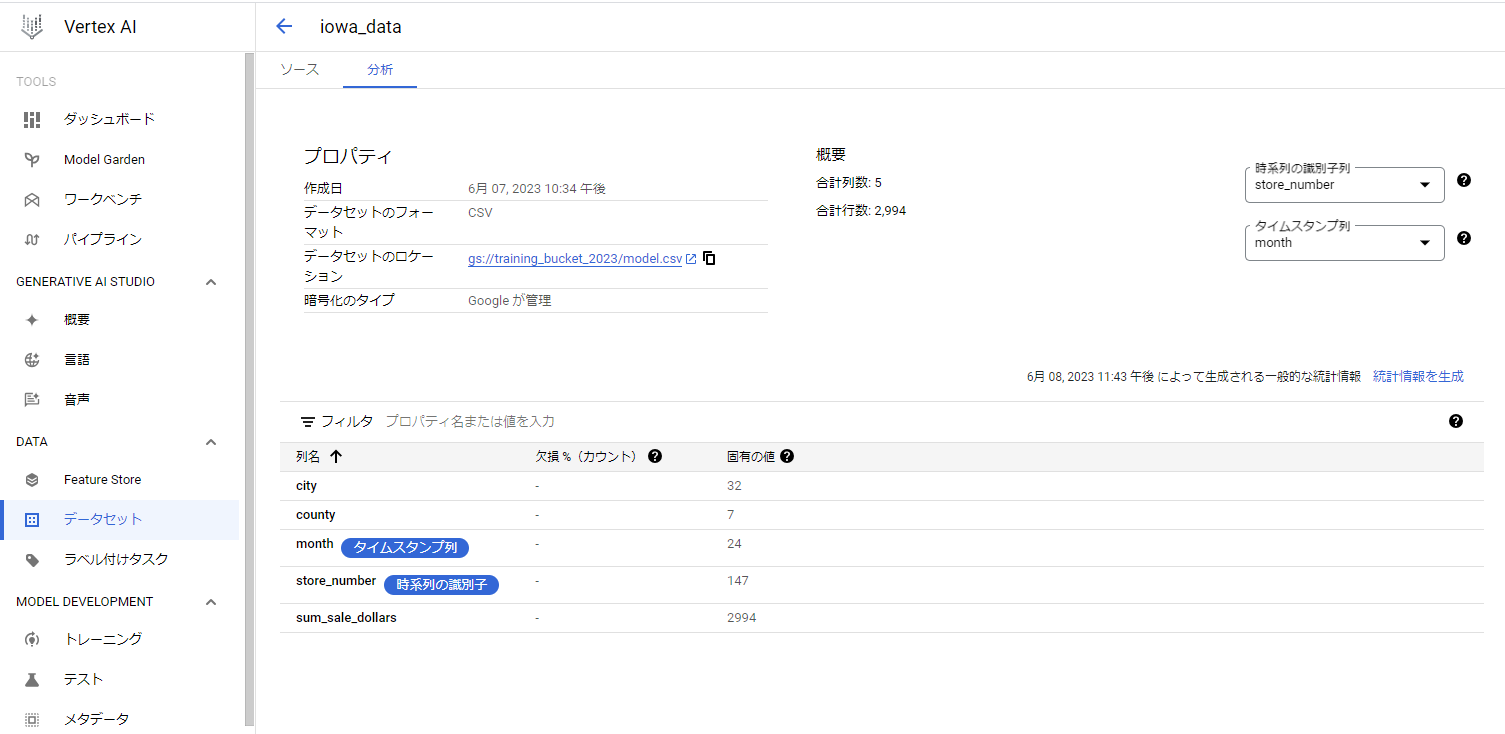
Task: Open データセット in the sidebar
Action: [120, 520]
